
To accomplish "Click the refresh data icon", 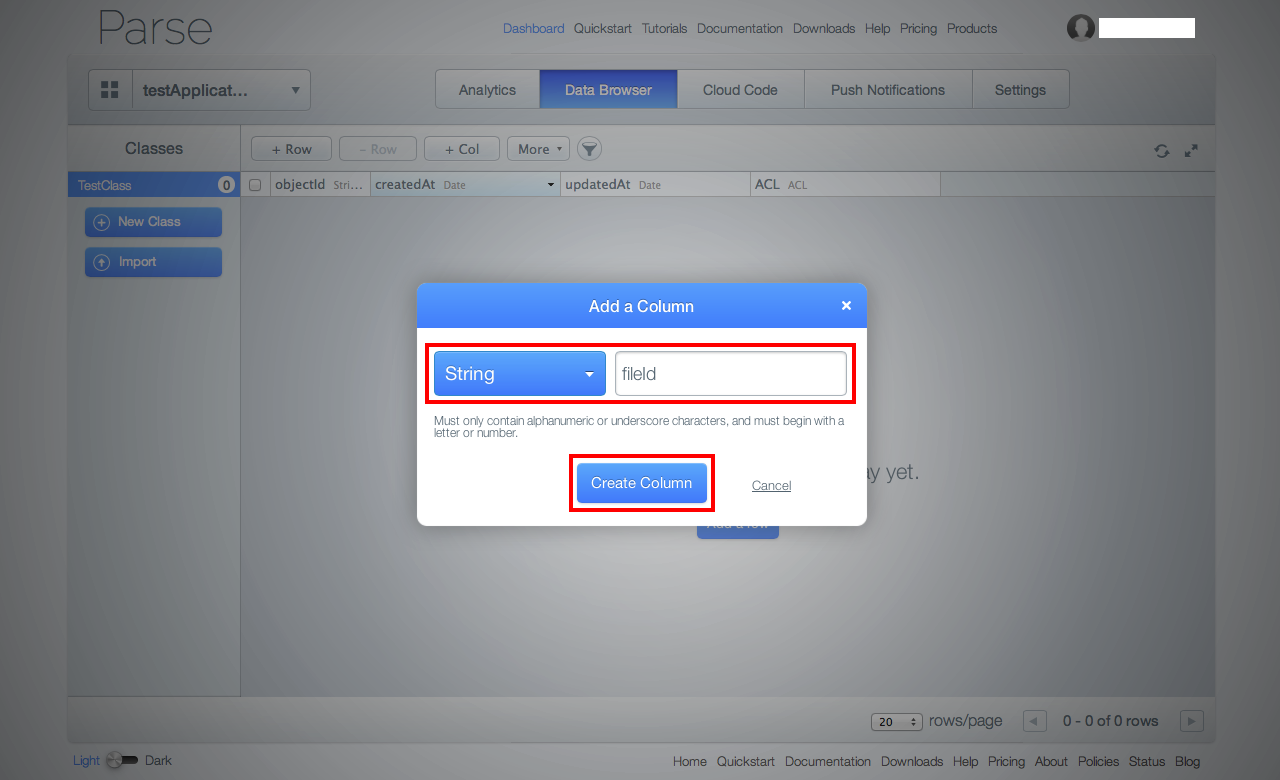I will [1161, 151].
